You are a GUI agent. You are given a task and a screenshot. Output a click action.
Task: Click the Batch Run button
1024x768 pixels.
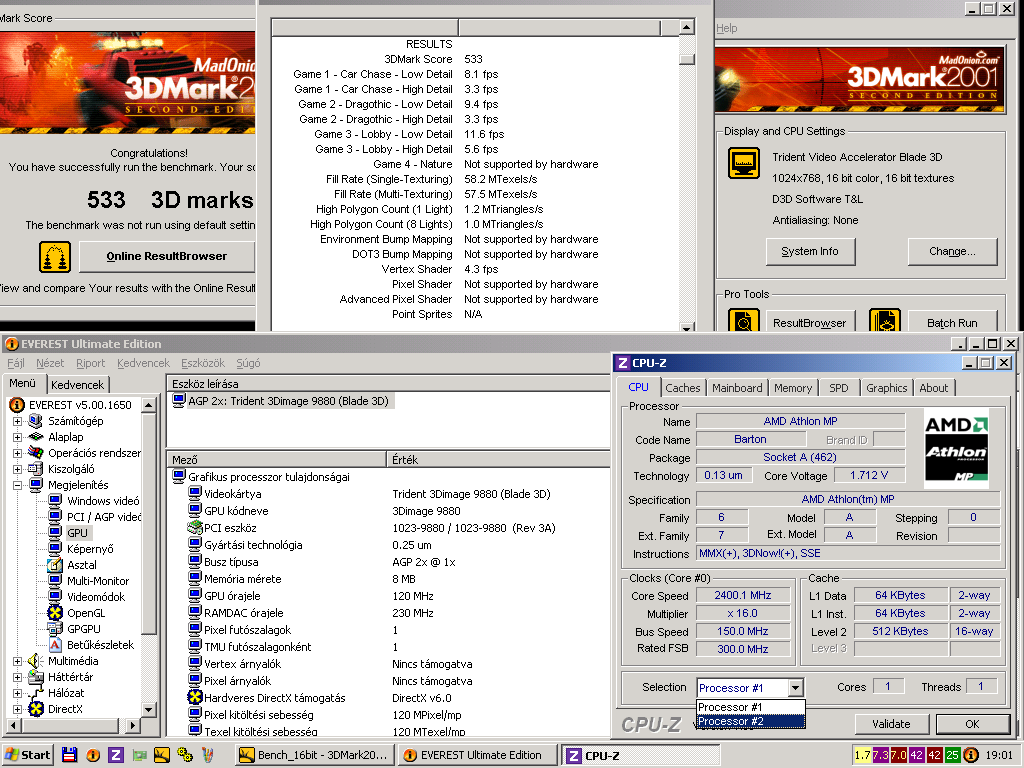(x=952, y=323)
